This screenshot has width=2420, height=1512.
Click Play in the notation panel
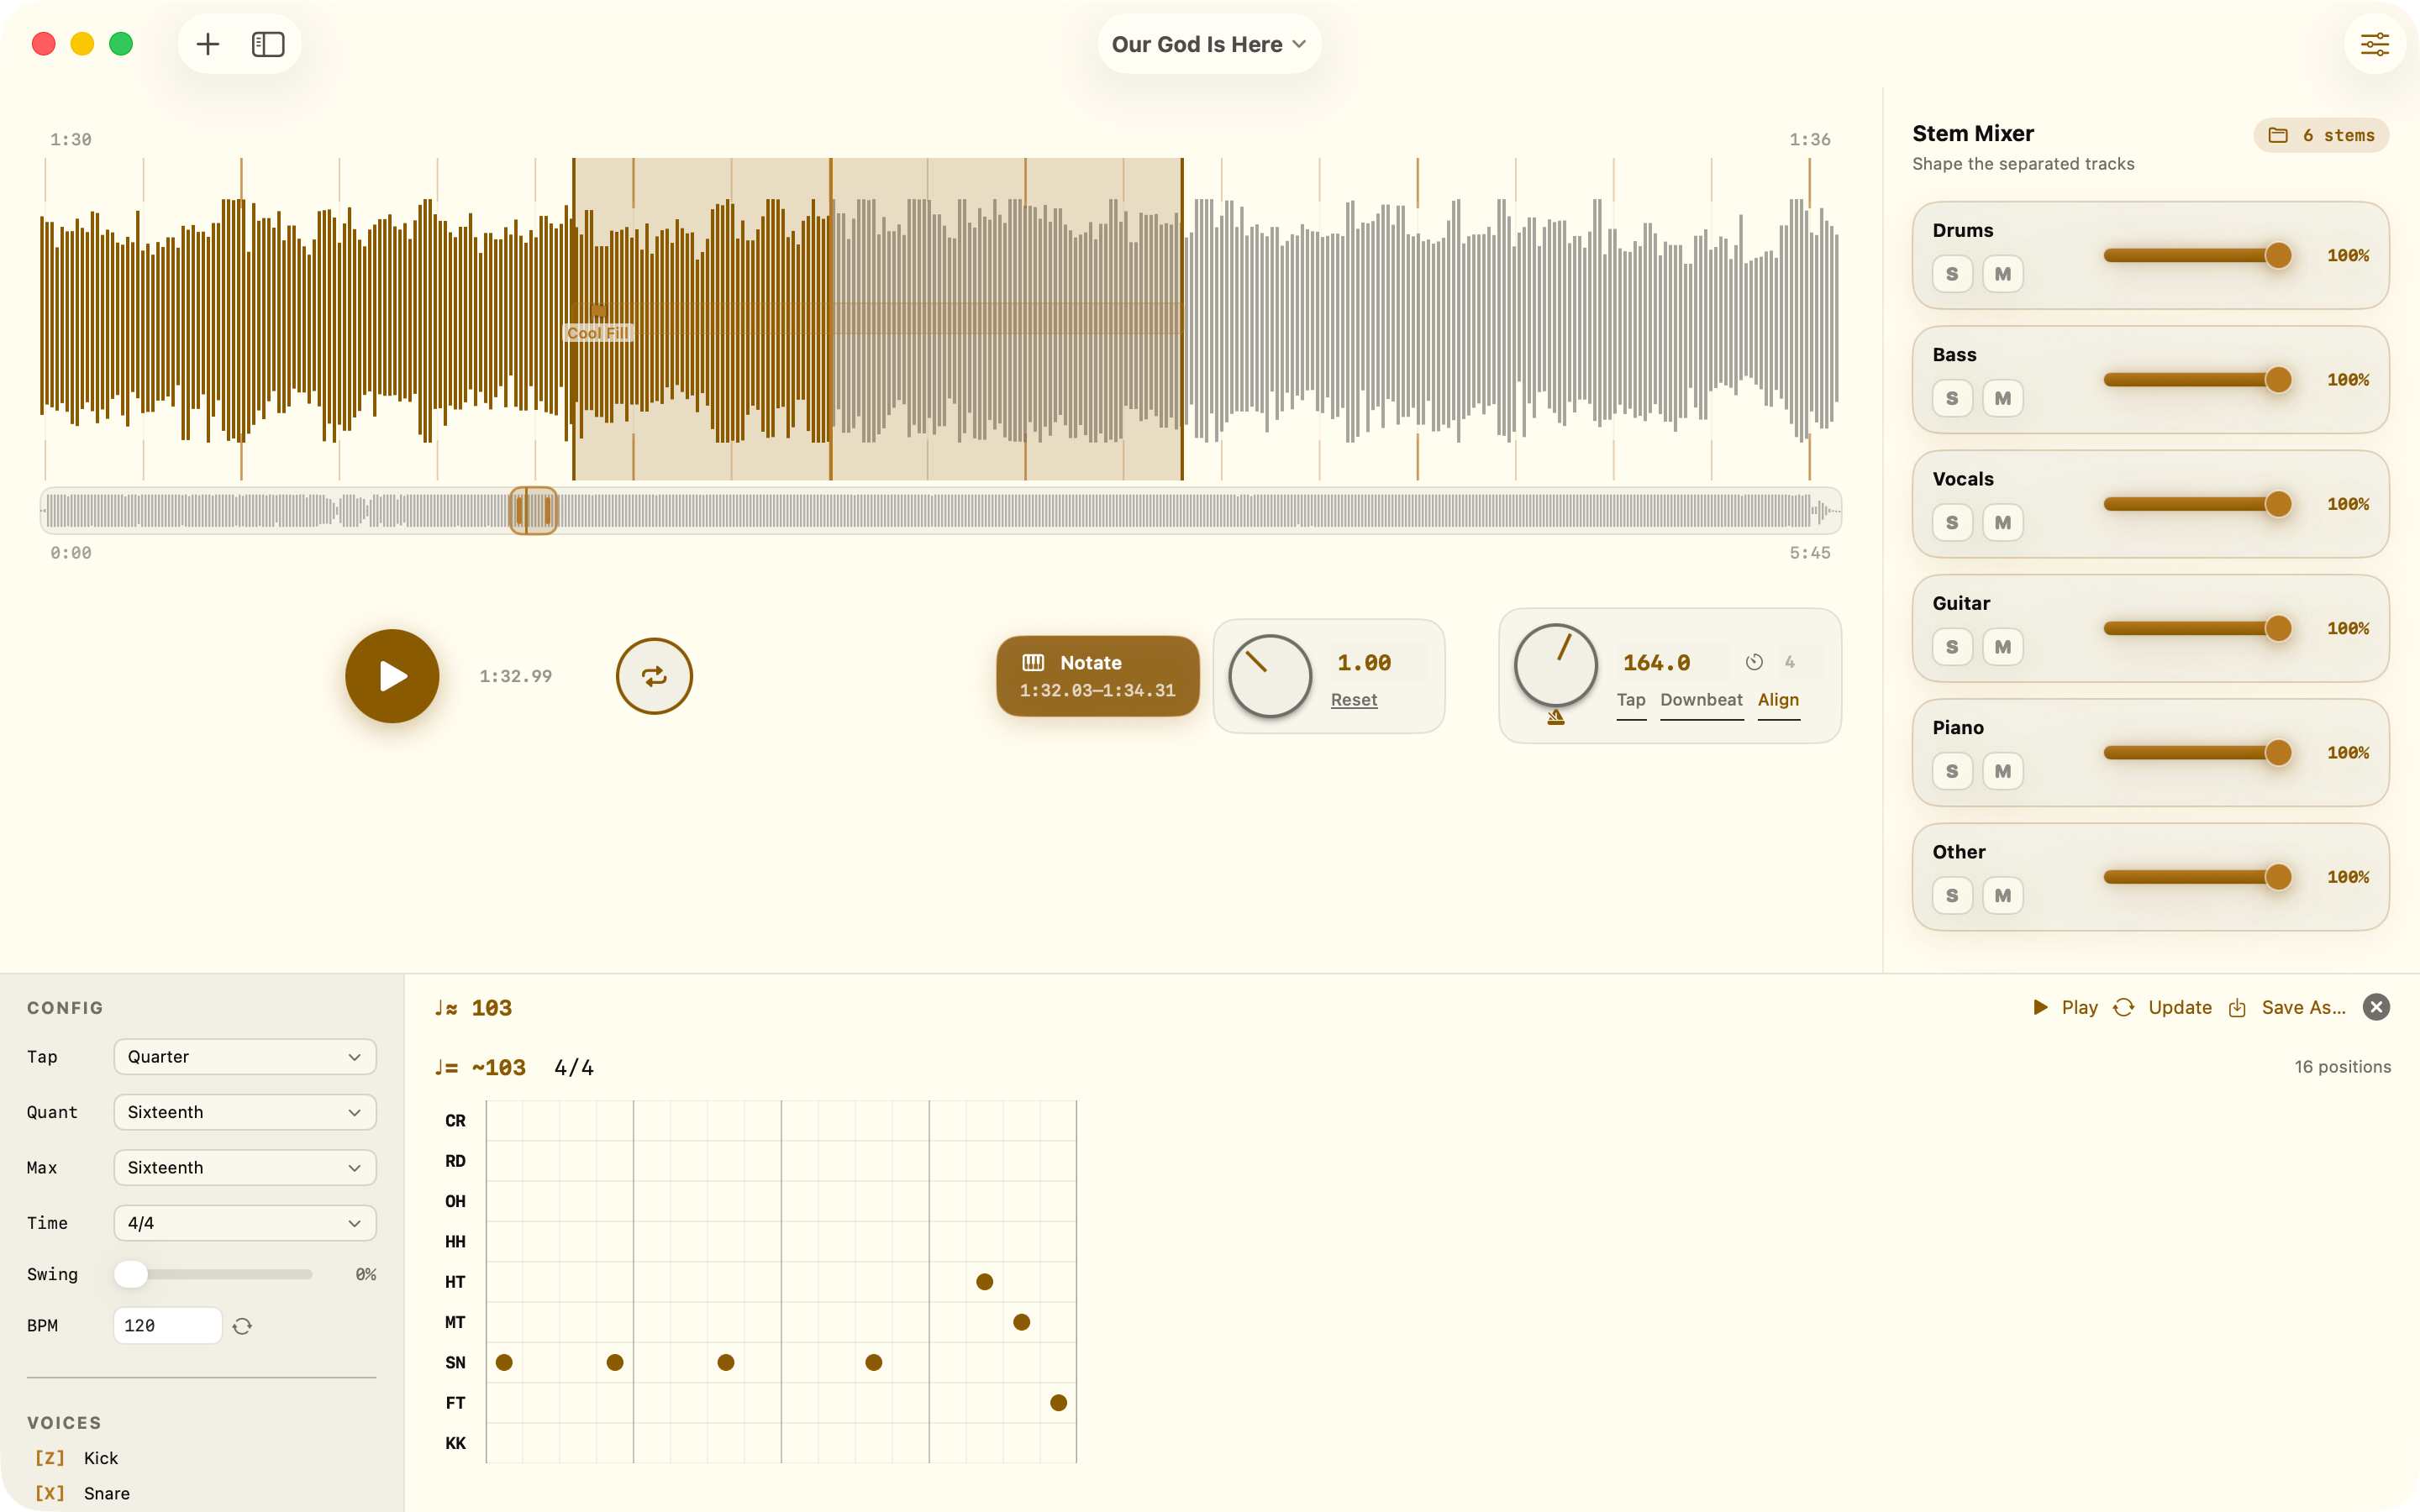(2065, 1007)
